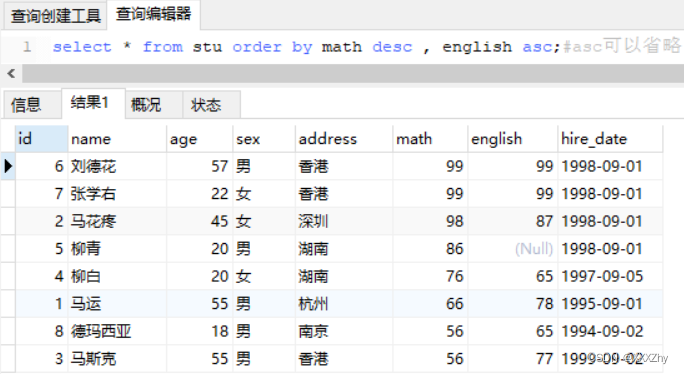The image size is (684, 374).
Task: Click the math column header
Action: click(430, 139)
